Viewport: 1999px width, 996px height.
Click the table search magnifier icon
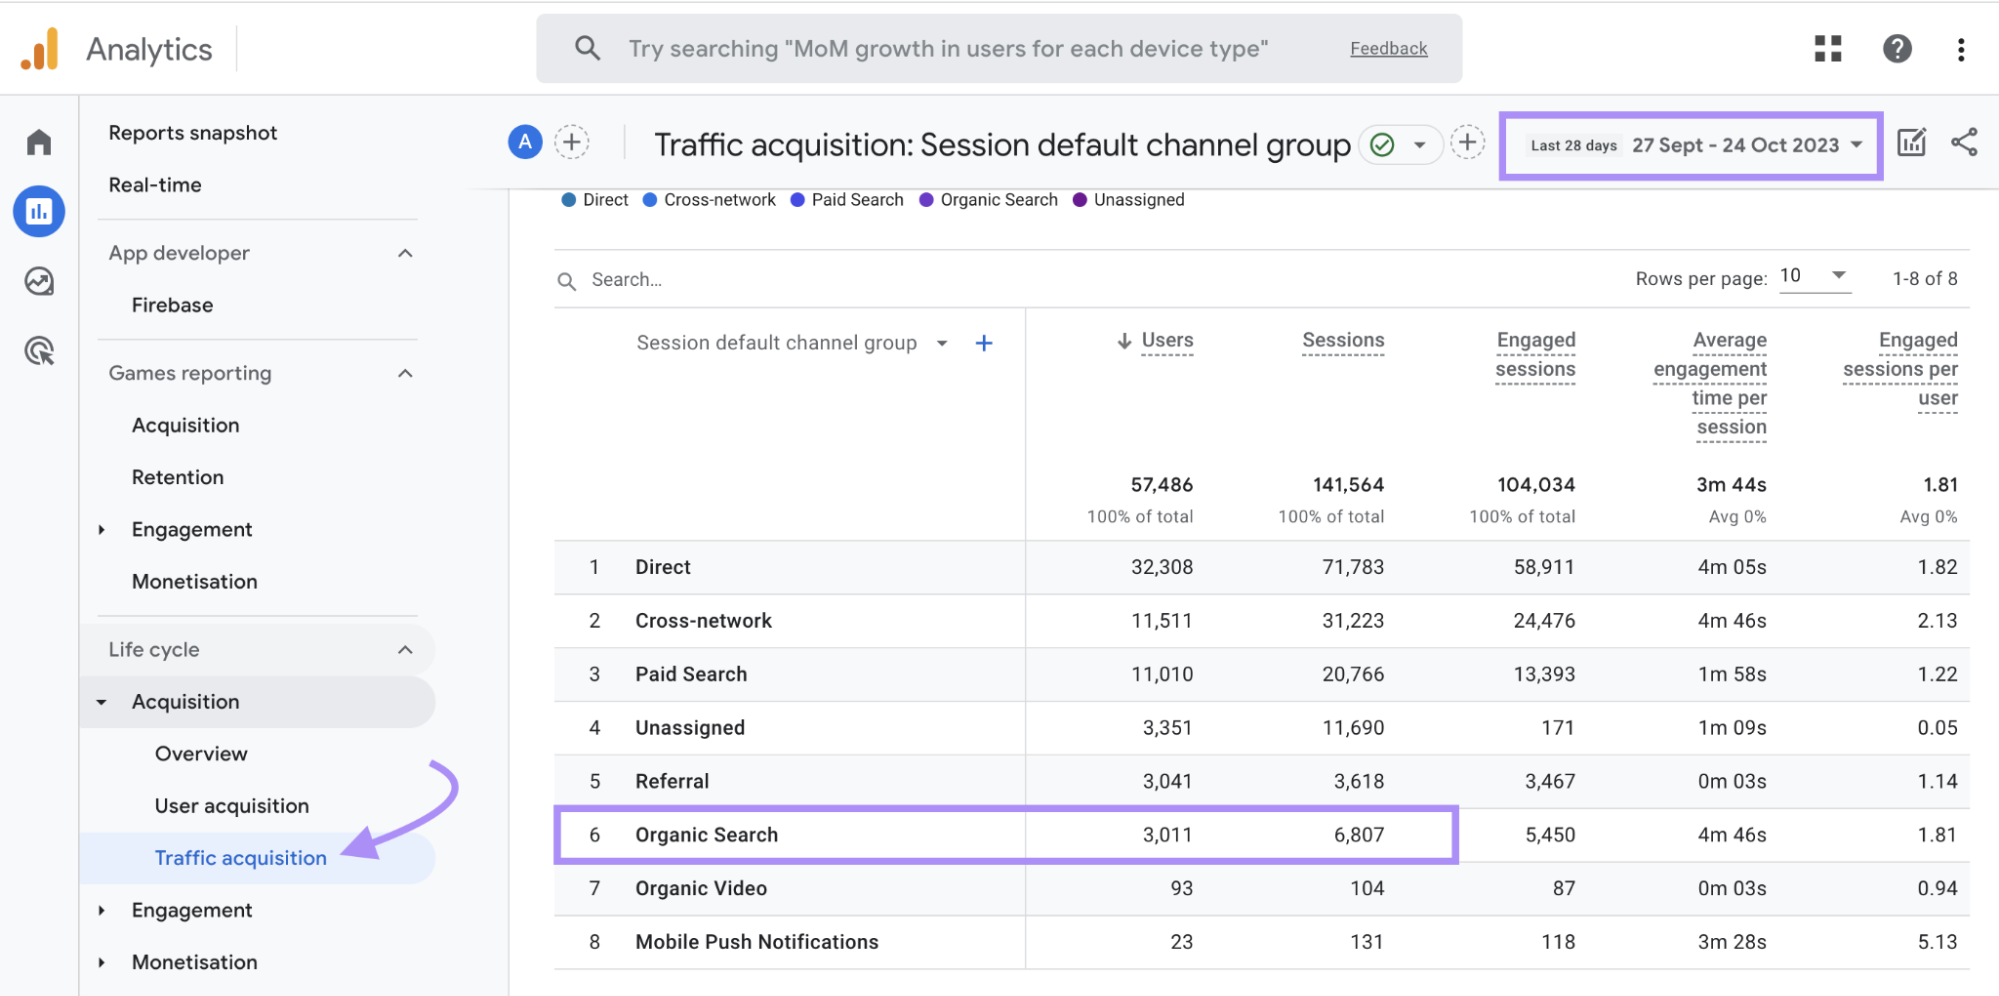[566, 281]
